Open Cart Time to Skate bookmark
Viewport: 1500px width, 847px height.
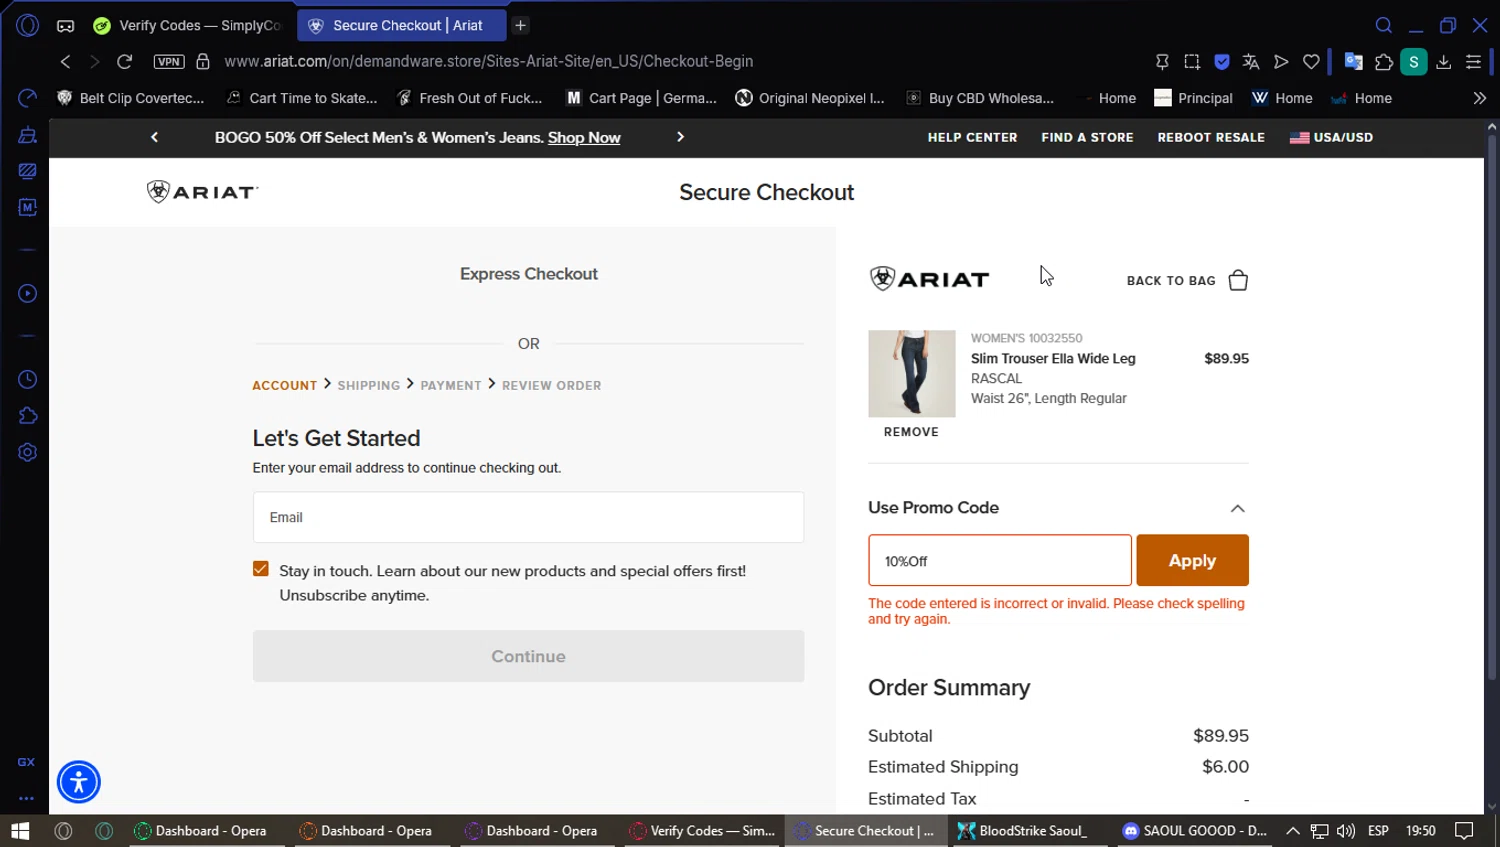pyautogui.click(x=302, y=98)
